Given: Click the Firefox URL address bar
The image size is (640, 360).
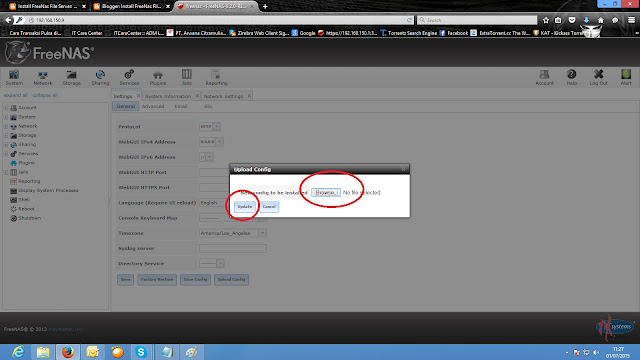Looking at the screenshot, I should (220, 20).
